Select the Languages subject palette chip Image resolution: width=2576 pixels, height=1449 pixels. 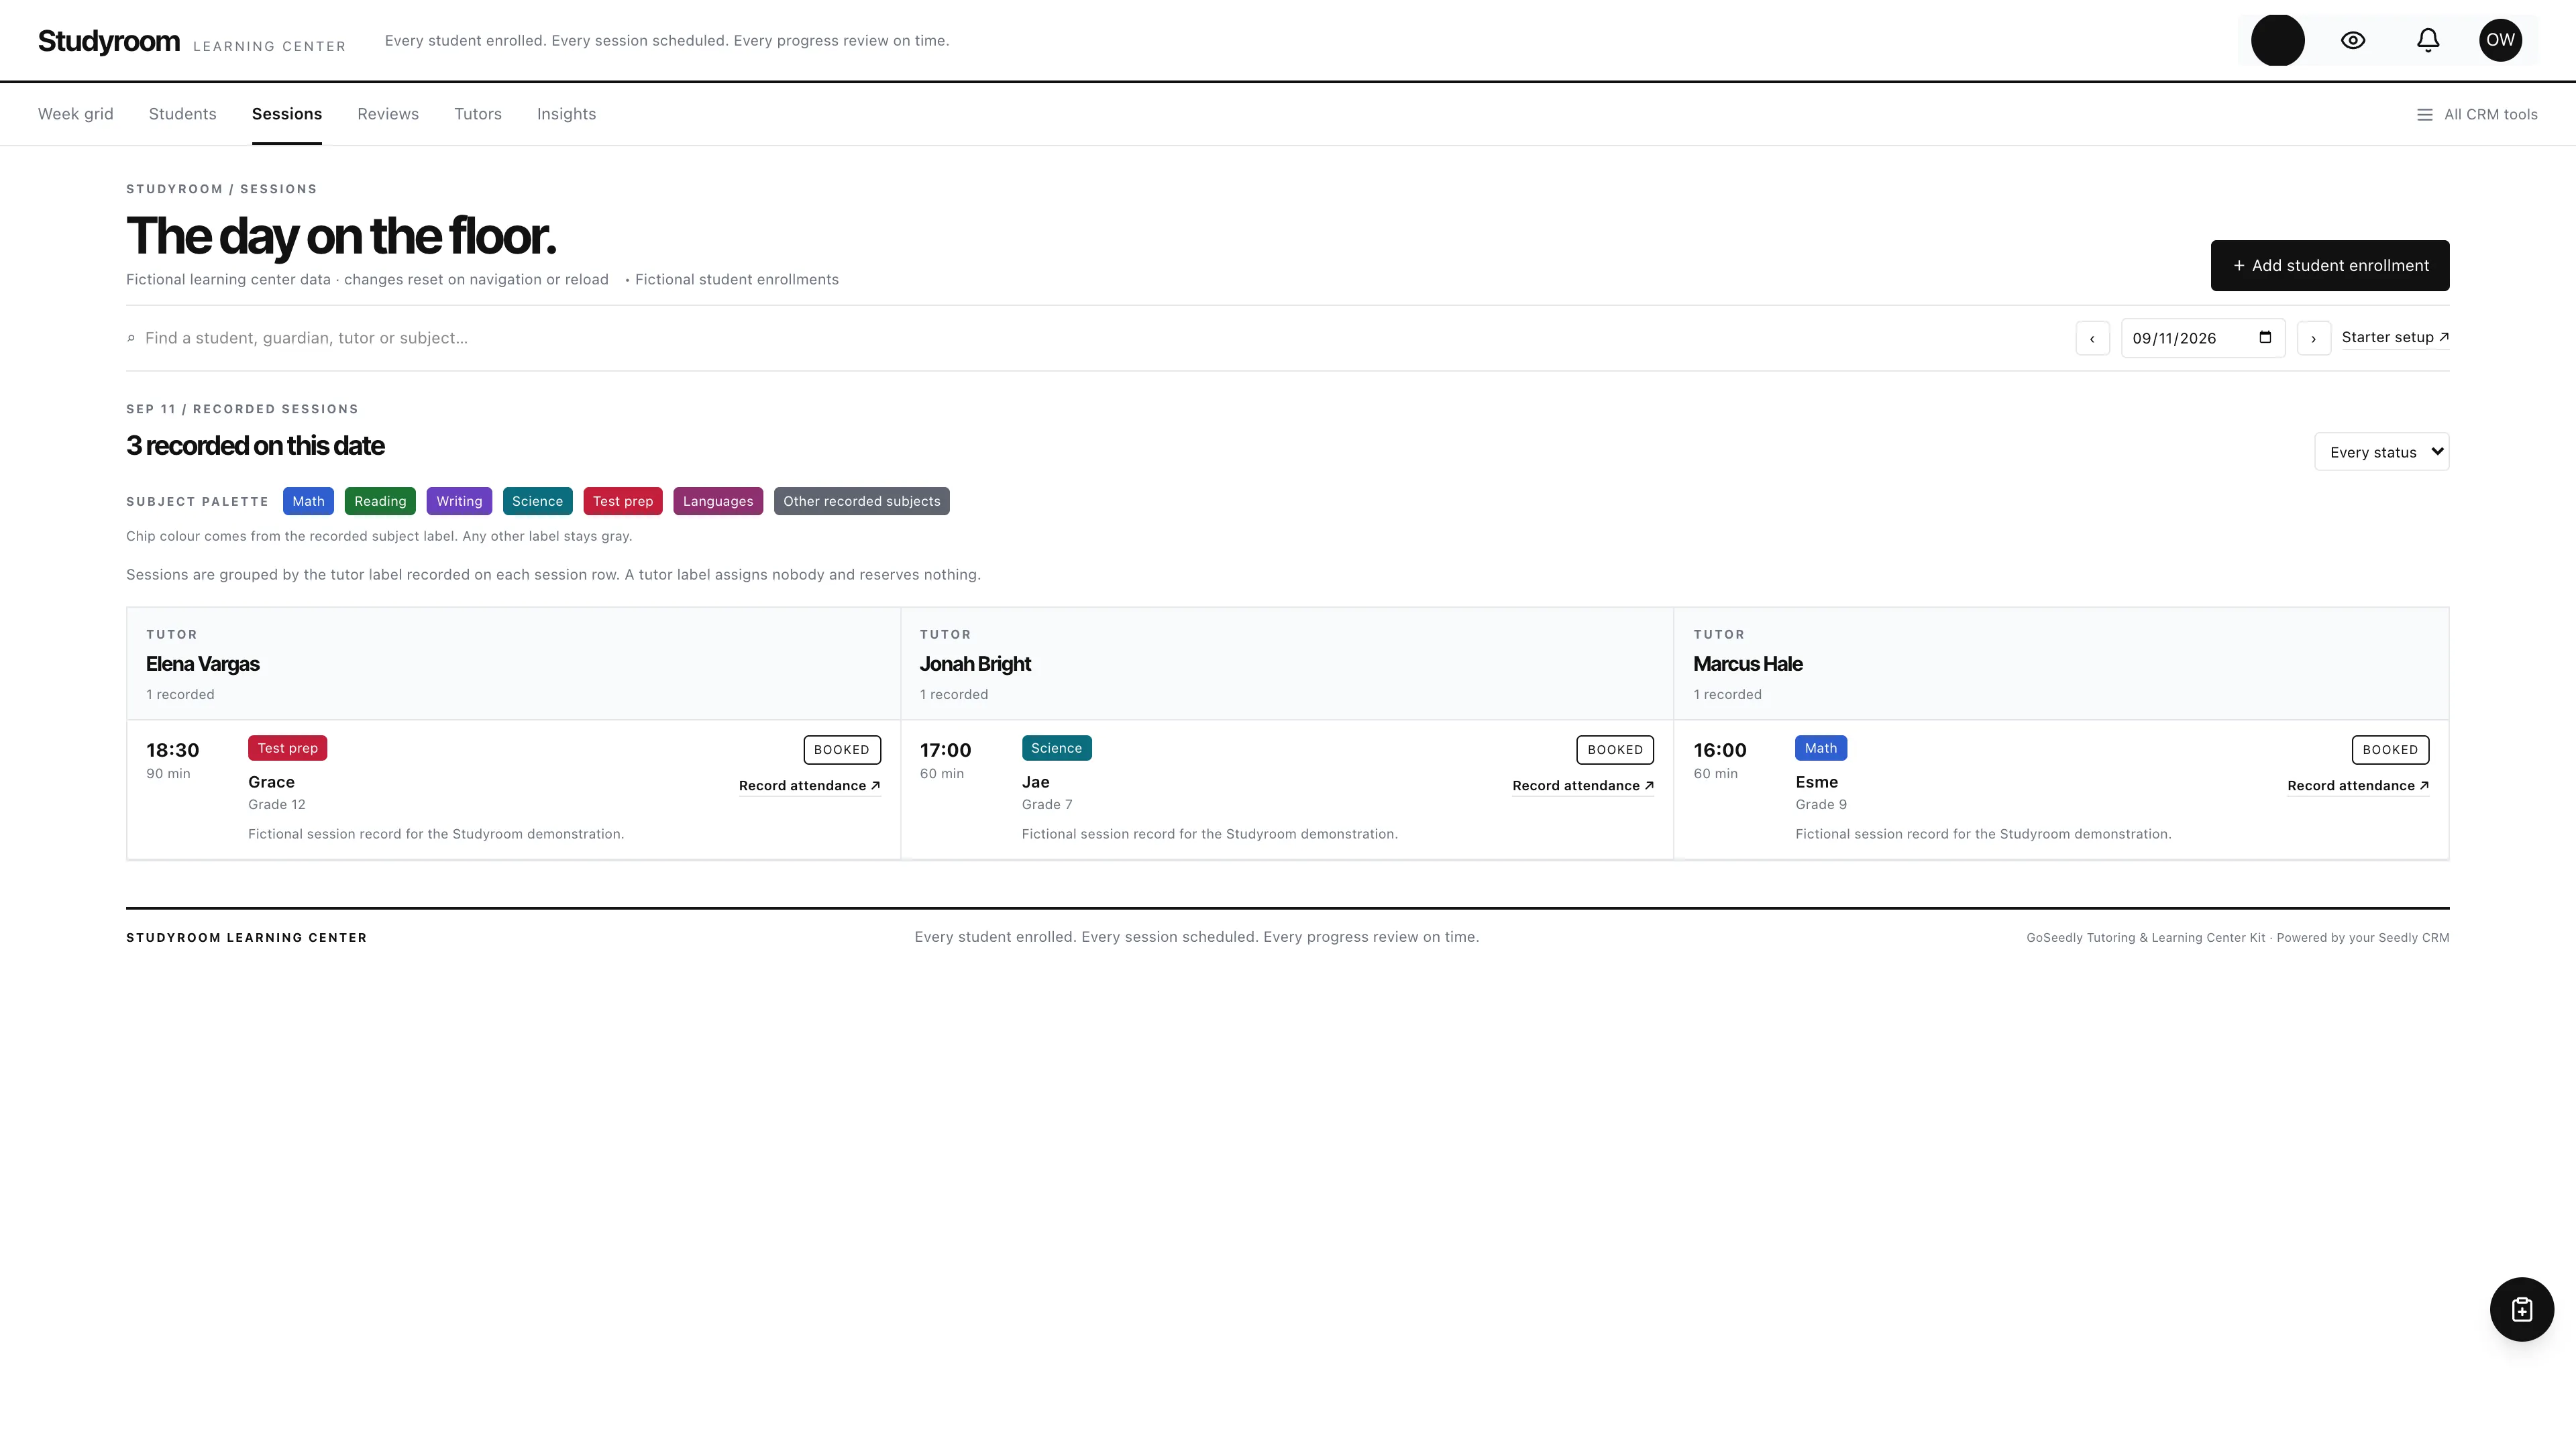(717, 501)
